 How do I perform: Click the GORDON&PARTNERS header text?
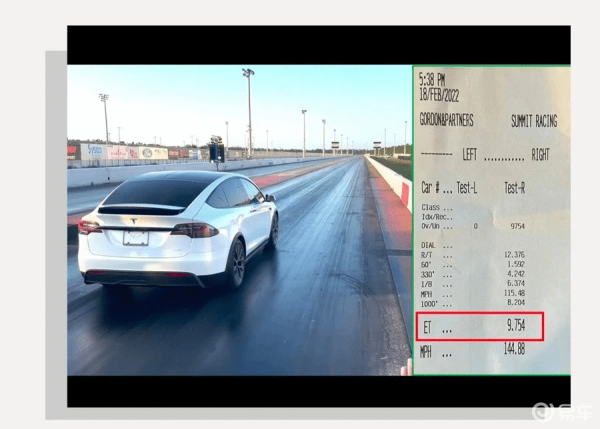(446, 122)
